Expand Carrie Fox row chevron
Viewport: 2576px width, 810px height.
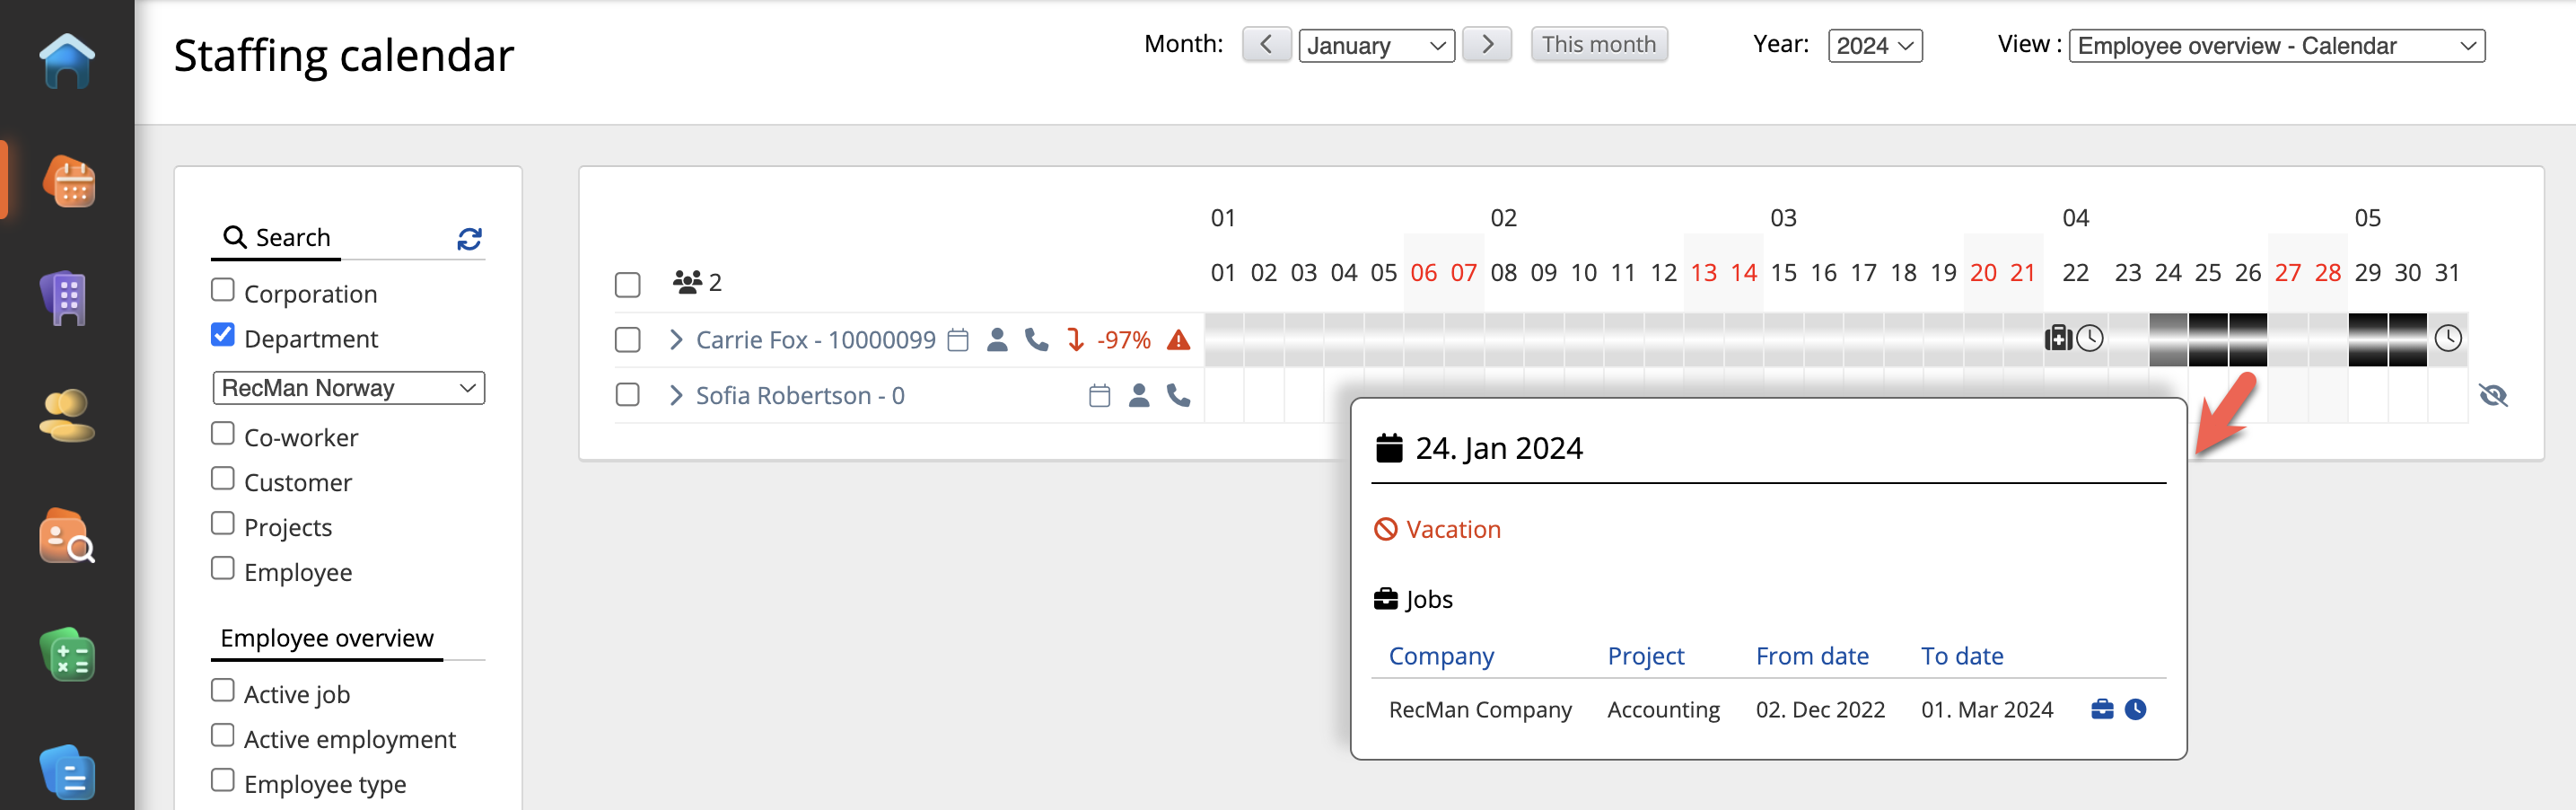point(676,340)
